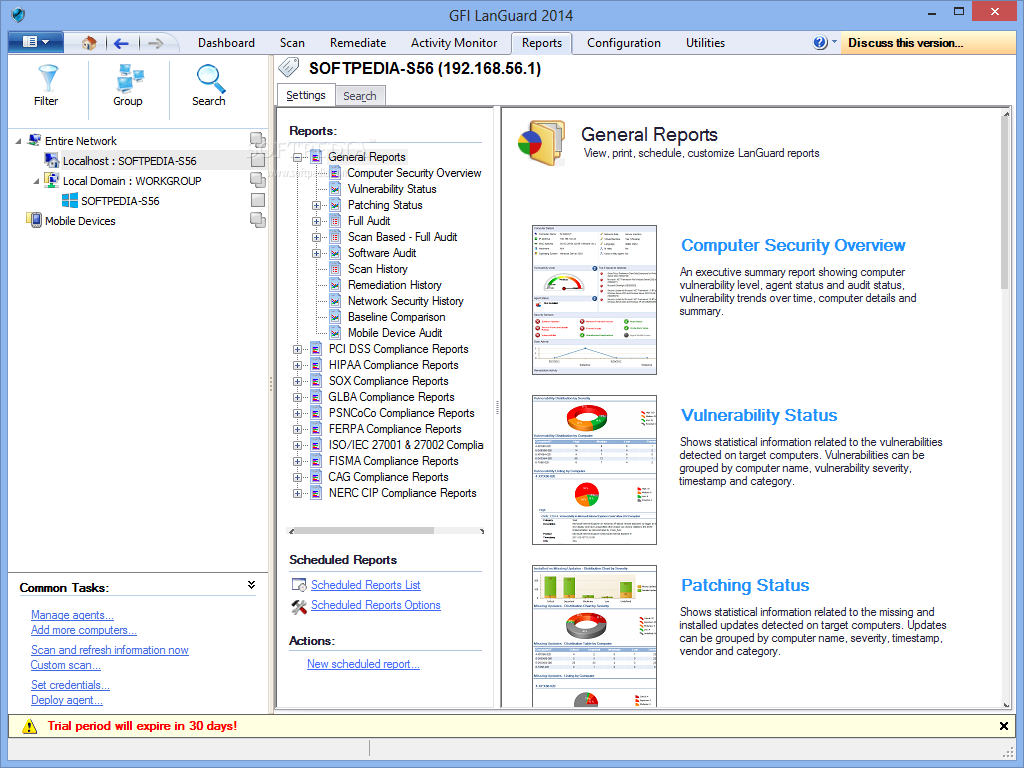Open the Configuration tab
Image resolution: width=1024 pixels, height=768 pixels.
pos(624,42)
